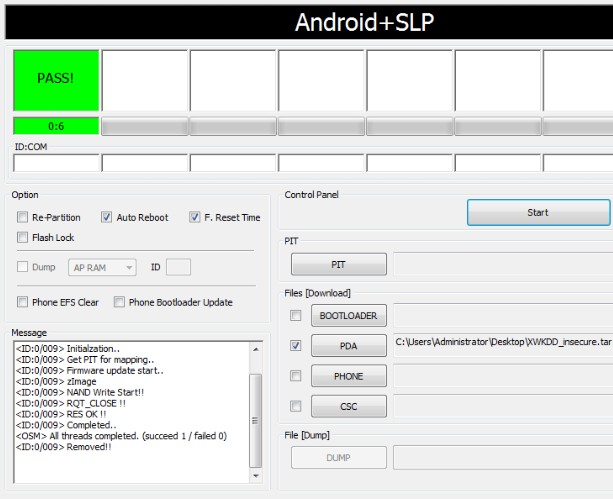Tick the checkbox beside BOOTLOADER
Screen dimensions: 613x499
(x=296, y=315)
